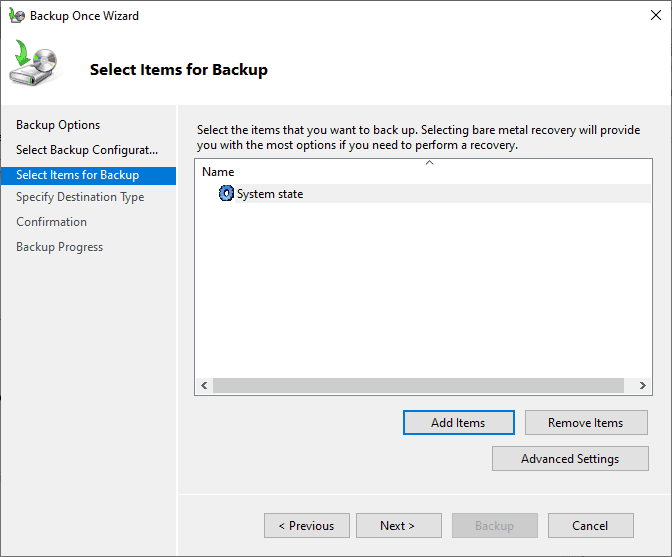Image resolution: width=672 pixels, height=557 pixels.
Task: Open the Select Backup Configuration step
Action: coord(87,150)
